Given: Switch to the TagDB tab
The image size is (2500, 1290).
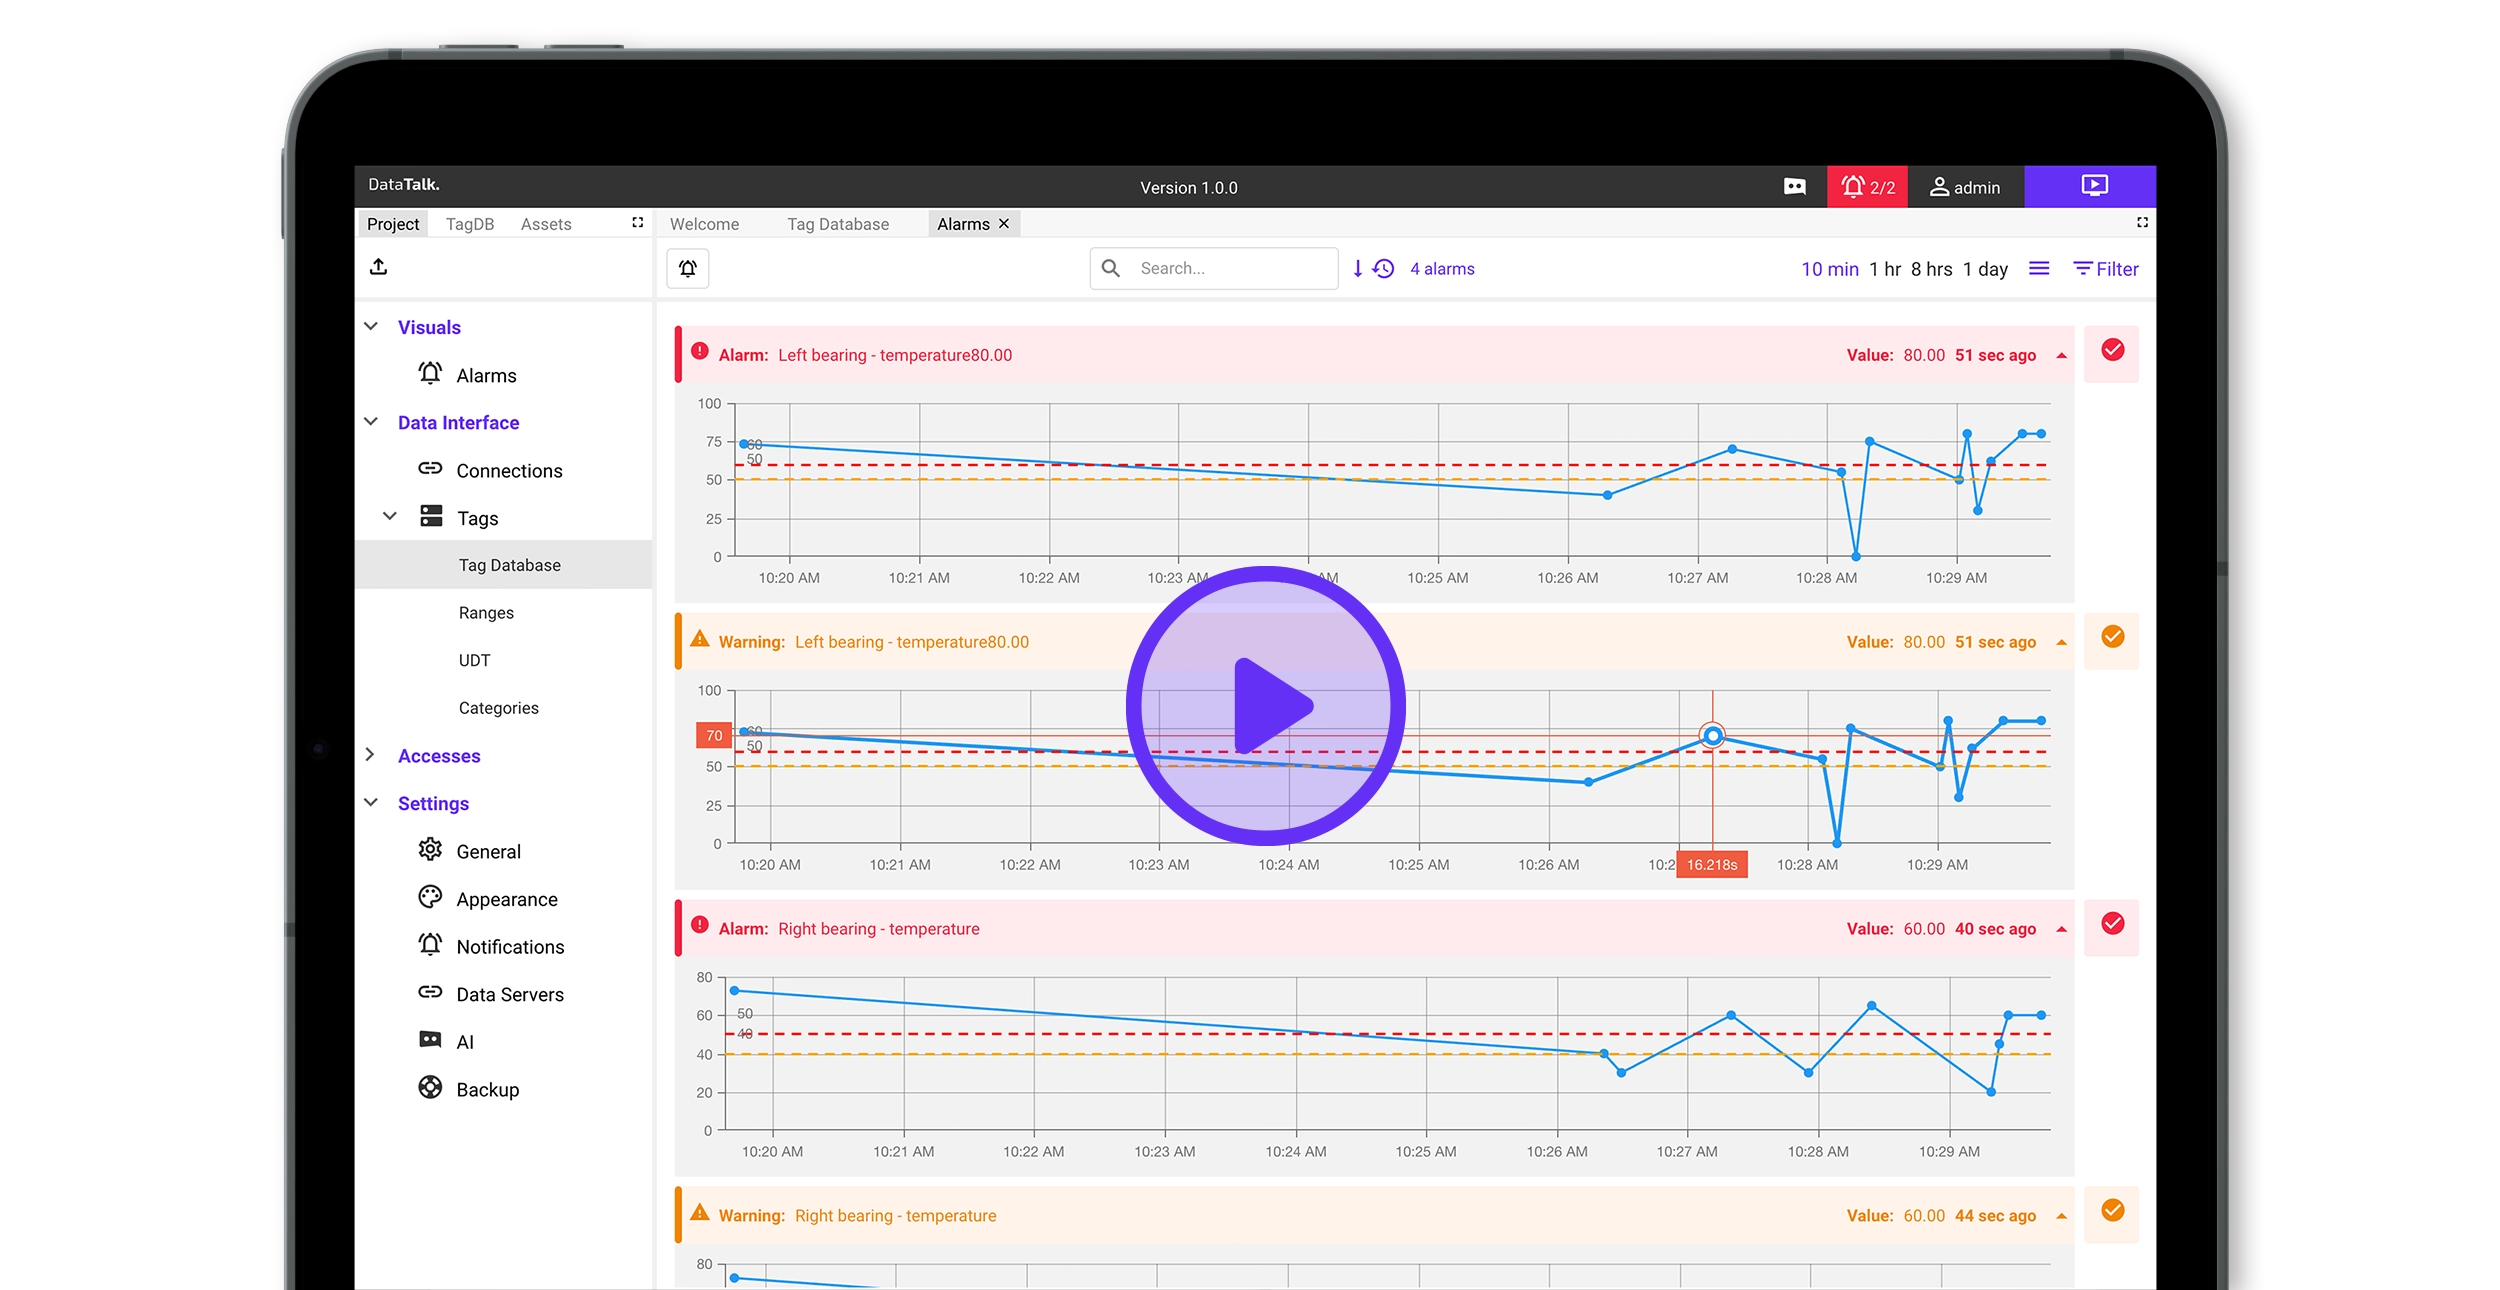Looking at the screenshot, I should coord(470,224).
